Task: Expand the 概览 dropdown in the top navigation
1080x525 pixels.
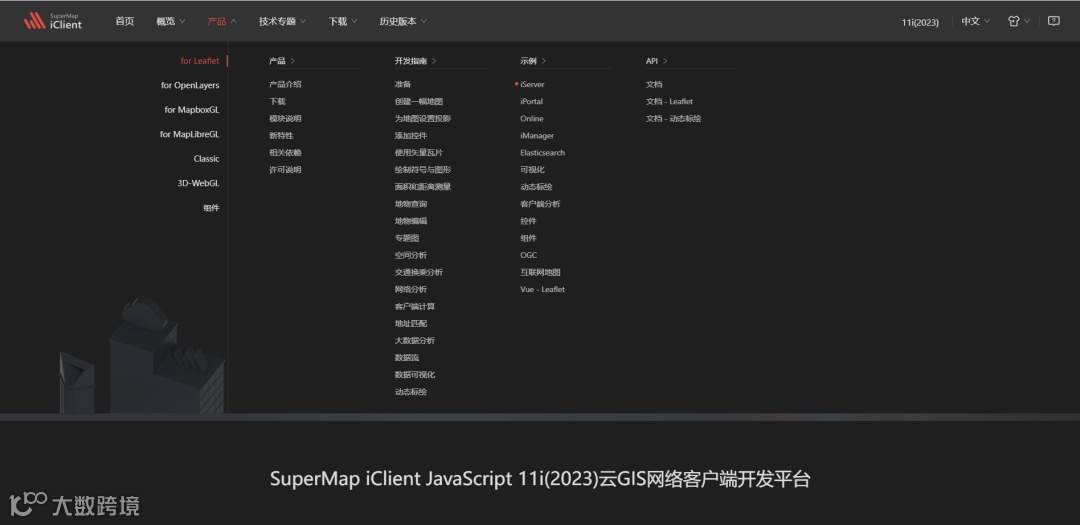Action: tap(171, 21)
